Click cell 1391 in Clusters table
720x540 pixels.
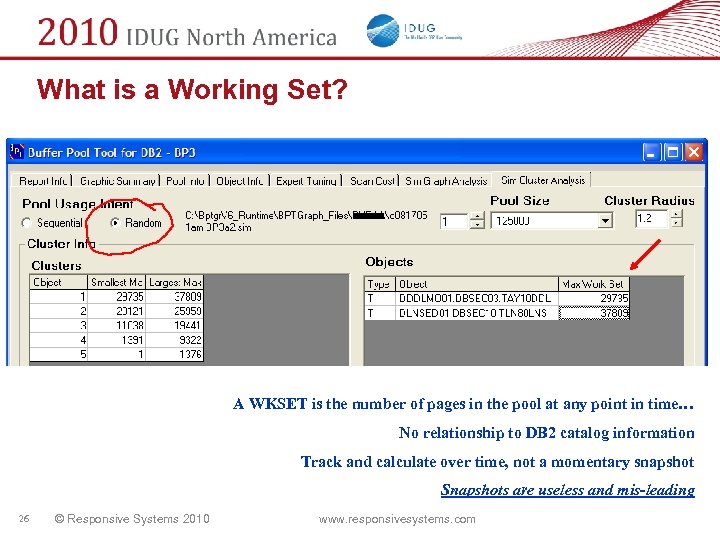pyautogui.click(x=116, y=340)
